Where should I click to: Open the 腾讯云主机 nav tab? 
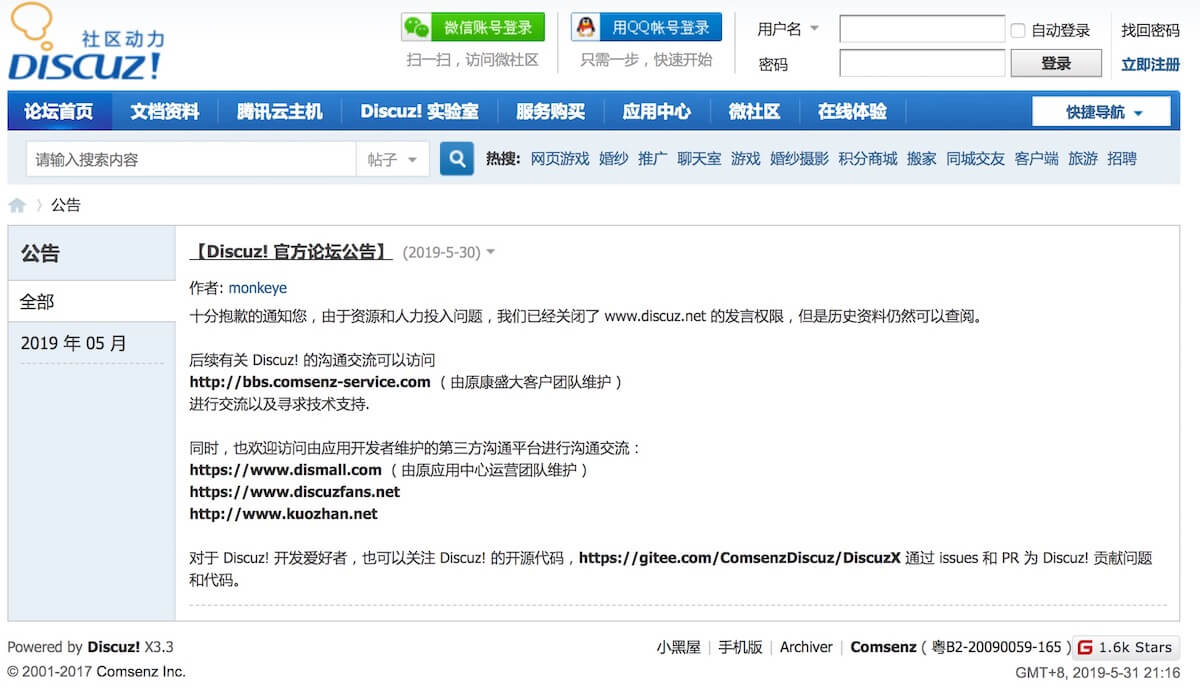point(280,112)
